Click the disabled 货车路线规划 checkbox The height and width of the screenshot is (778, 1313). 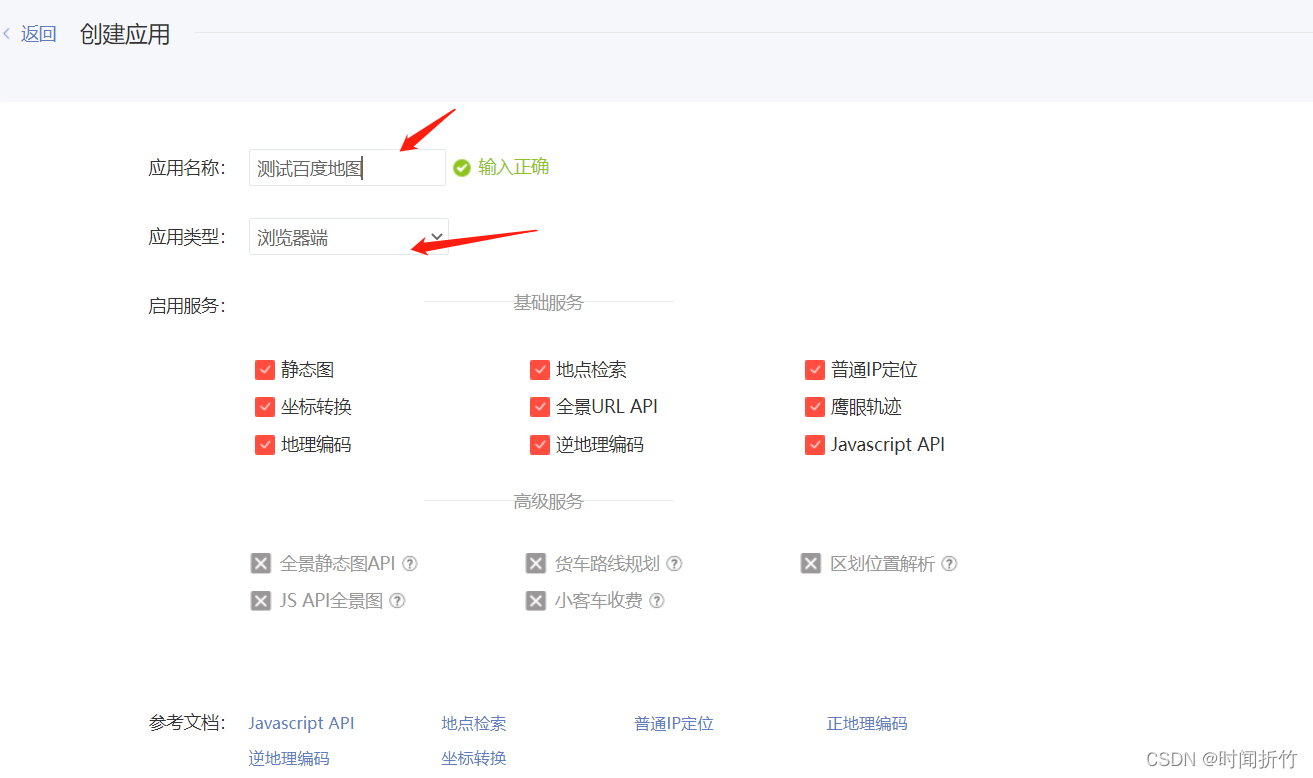(x=536, y=564)
